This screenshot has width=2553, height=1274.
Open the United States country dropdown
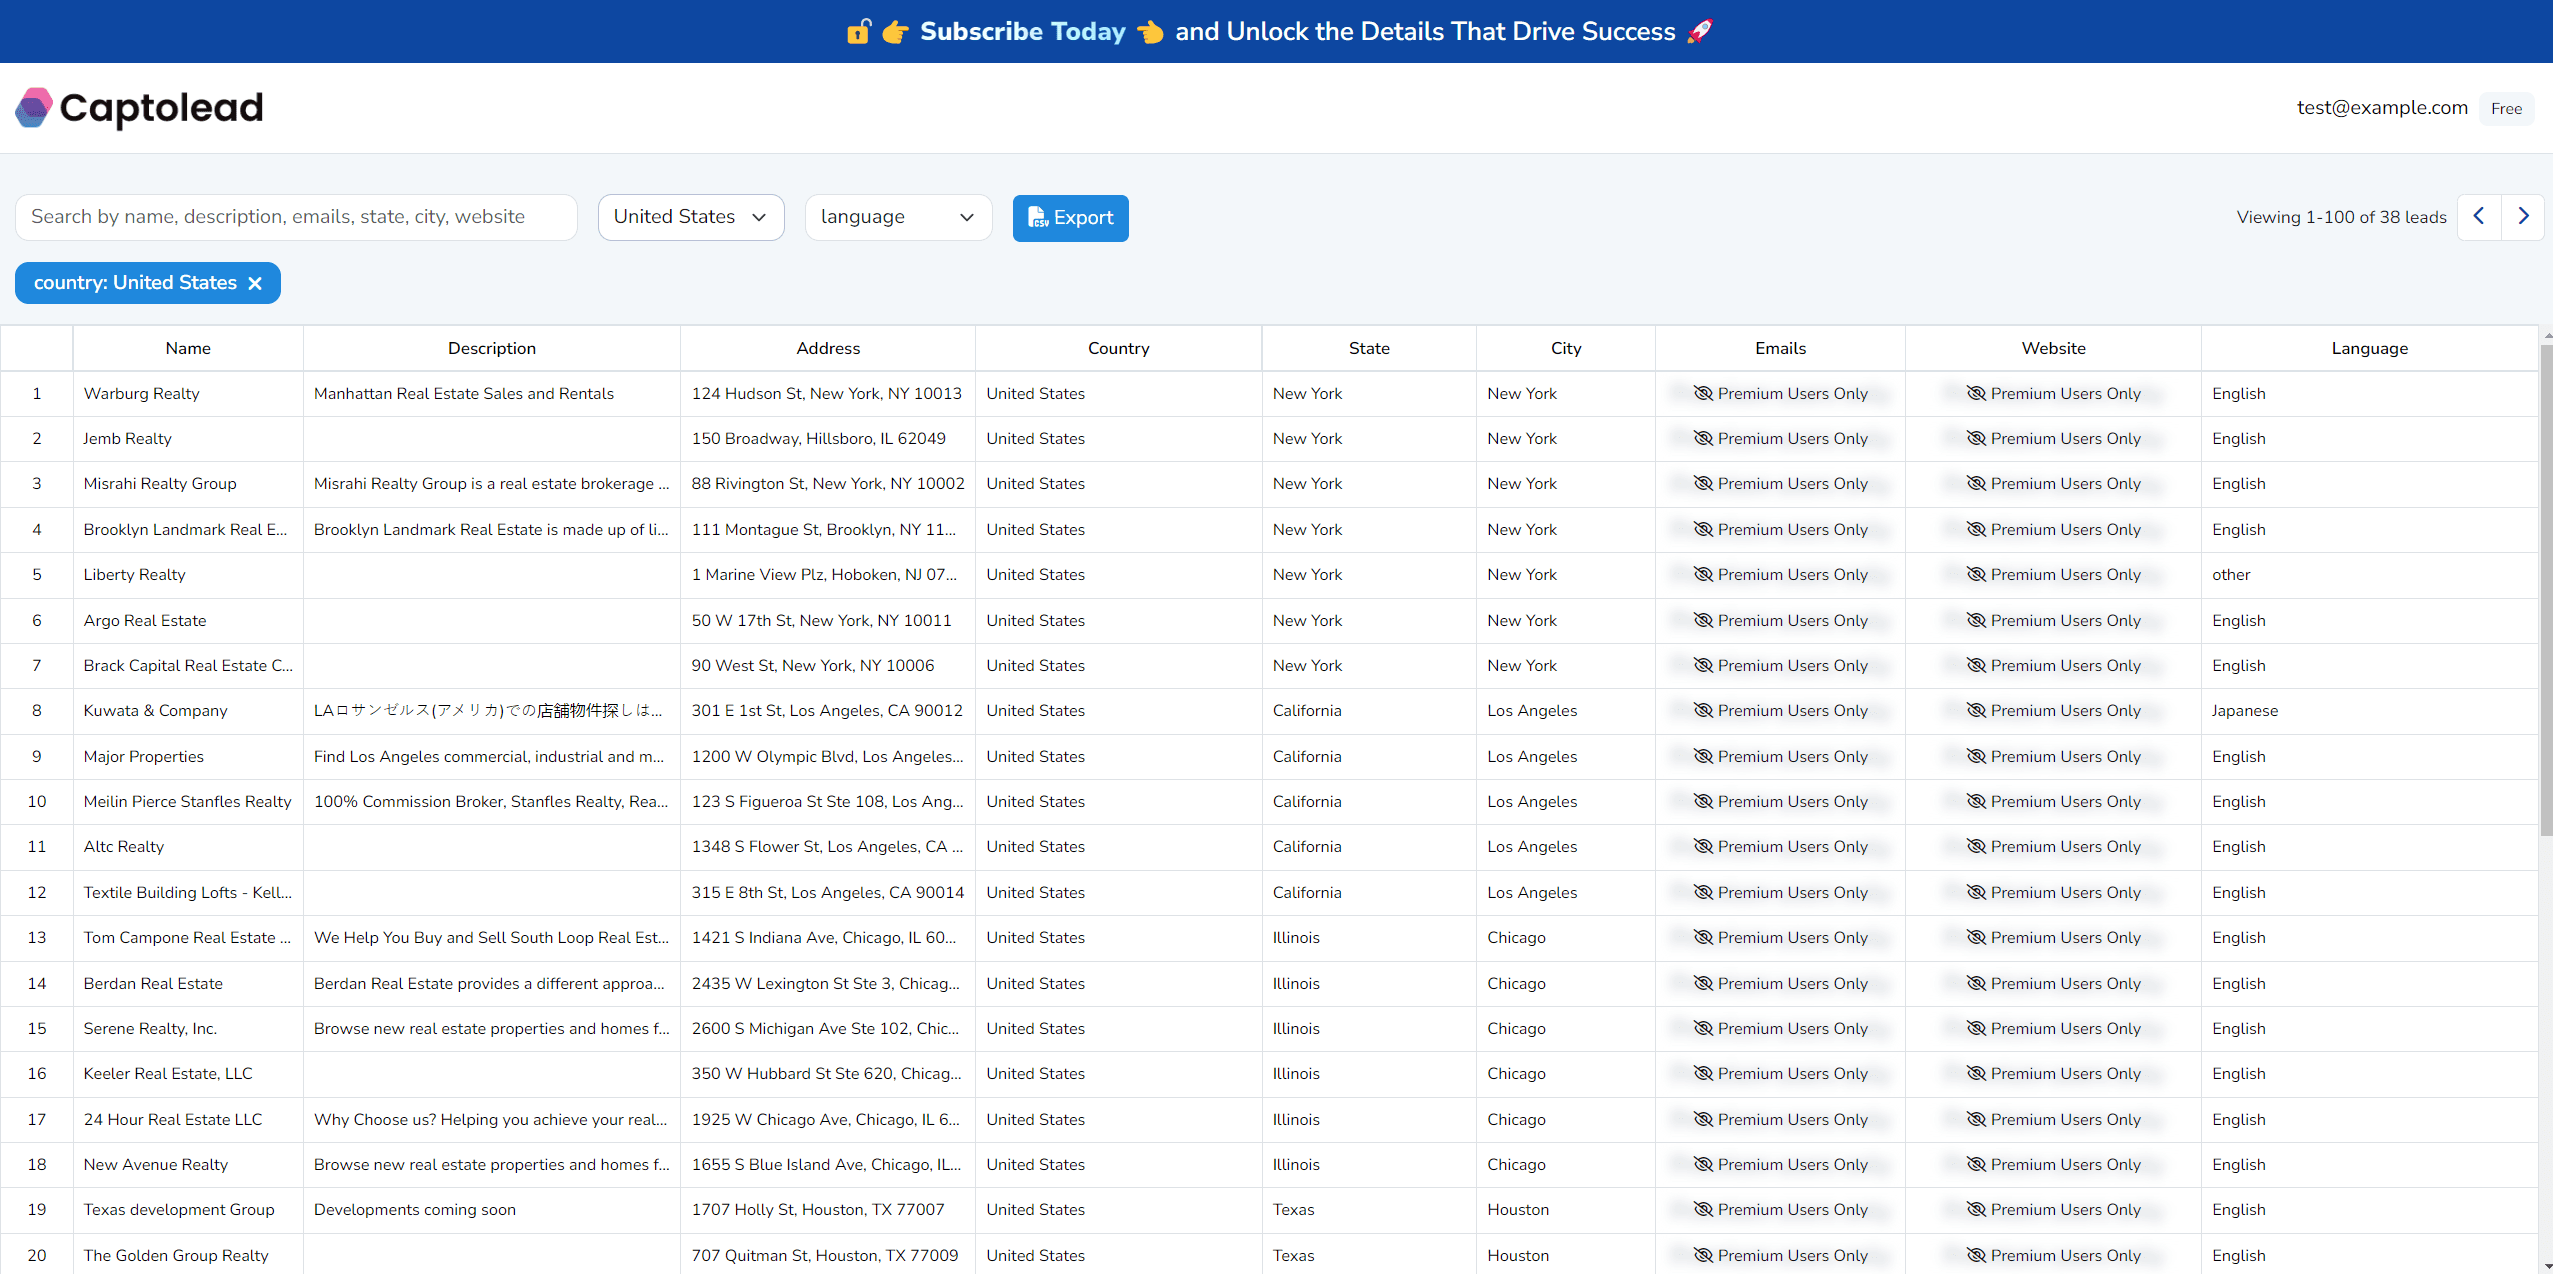(x=691, y=217)
